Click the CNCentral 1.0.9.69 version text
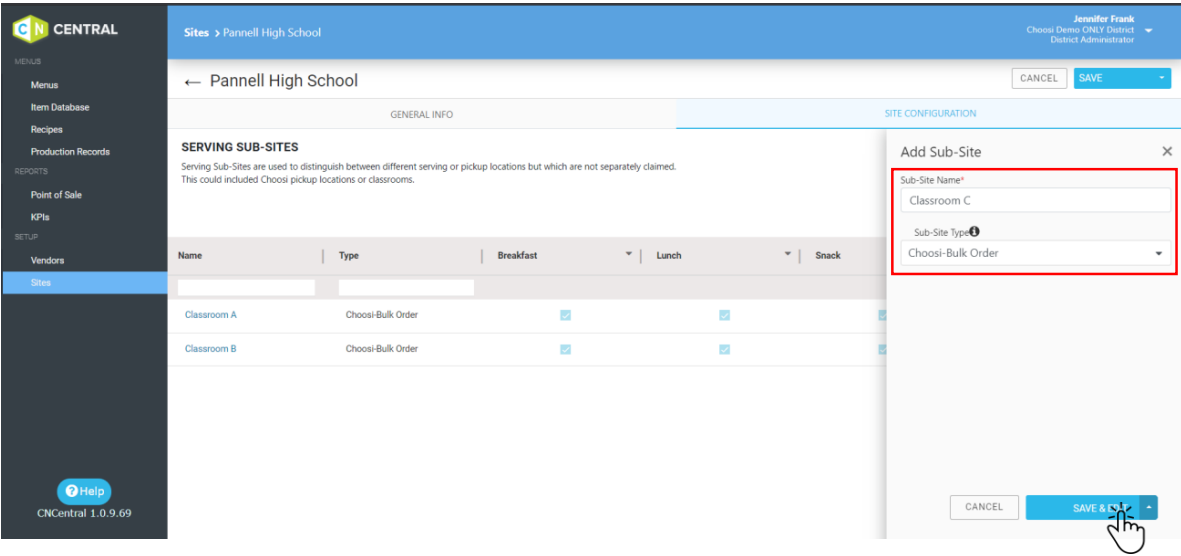 point(84,514)
